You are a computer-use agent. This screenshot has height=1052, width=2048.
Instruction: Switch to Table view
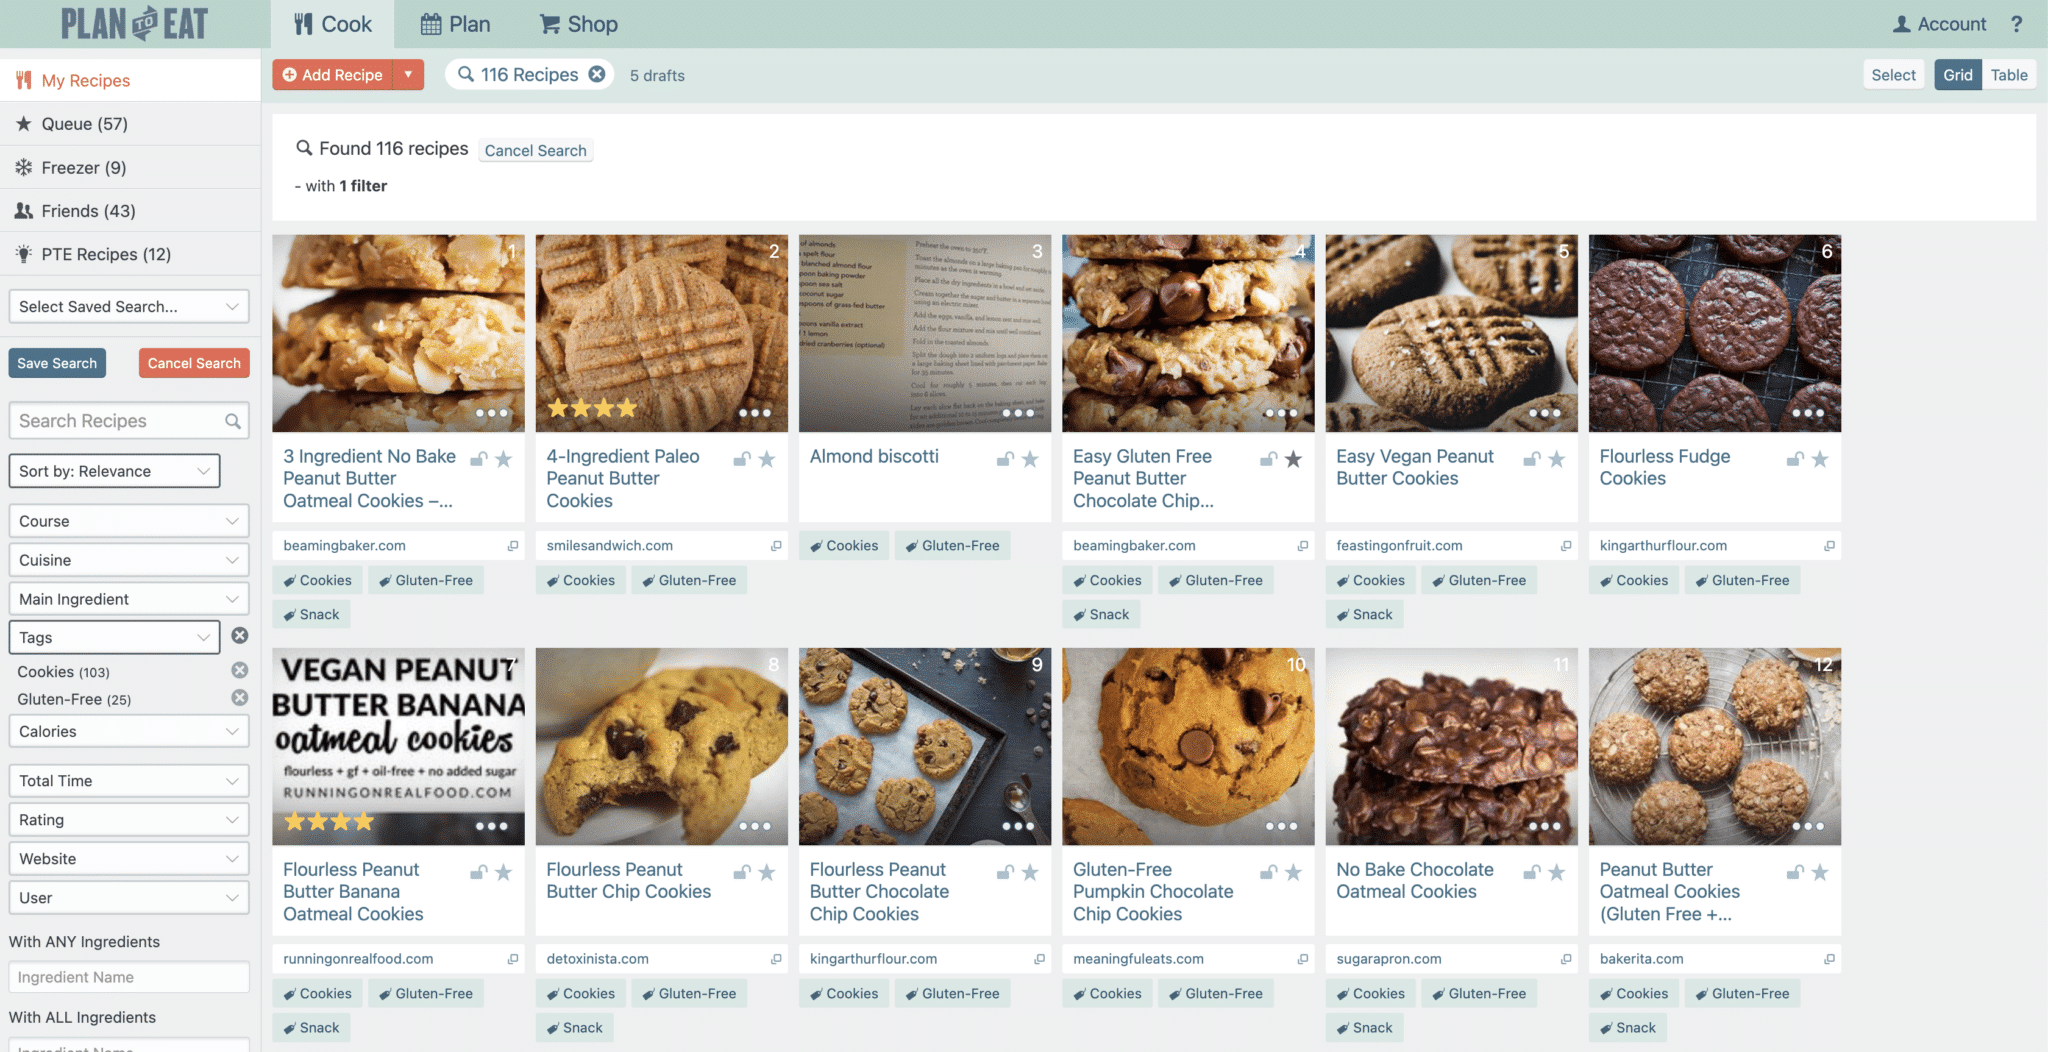pyautogui.click(x=2008, y=75)
